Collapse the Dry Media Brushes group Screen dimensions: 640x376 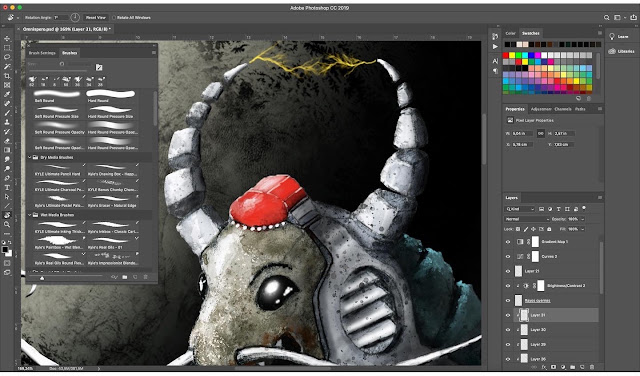tap(29, 157)
